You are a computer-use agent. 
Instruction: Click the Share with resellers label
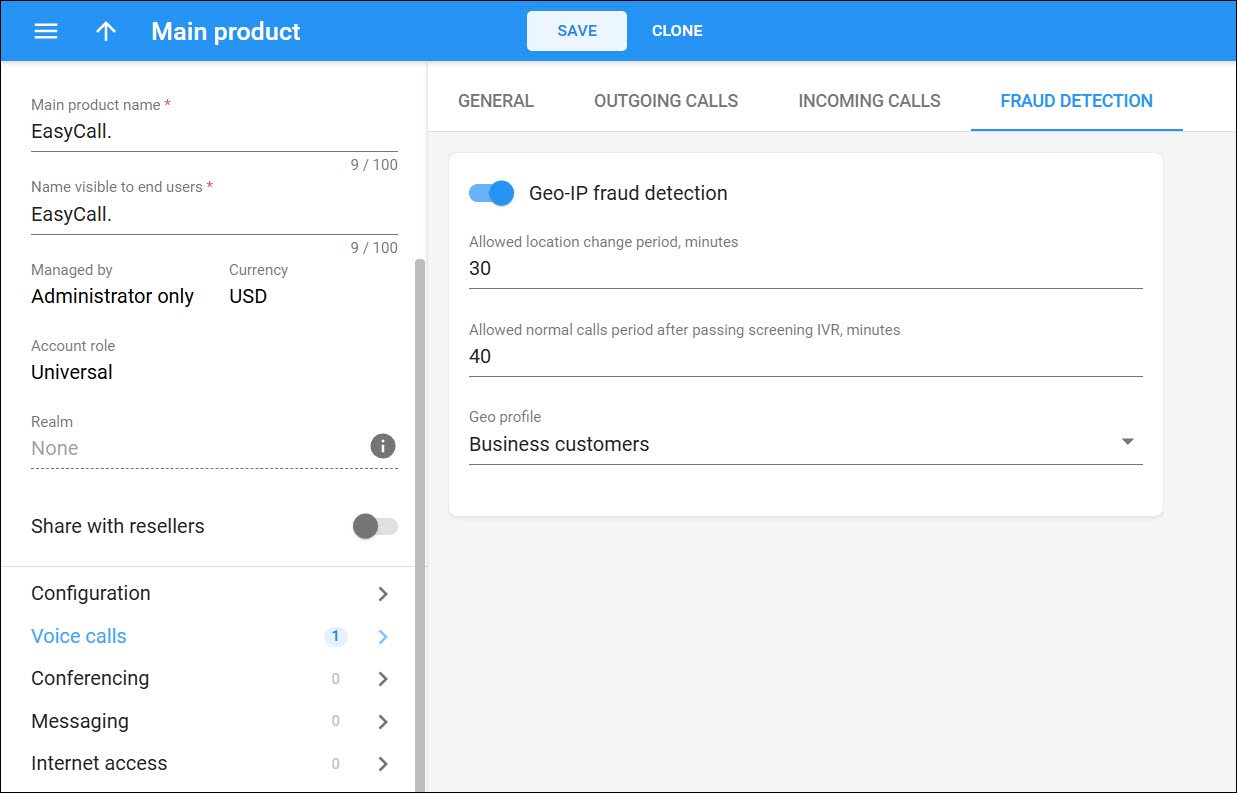(x=118, y=526)
